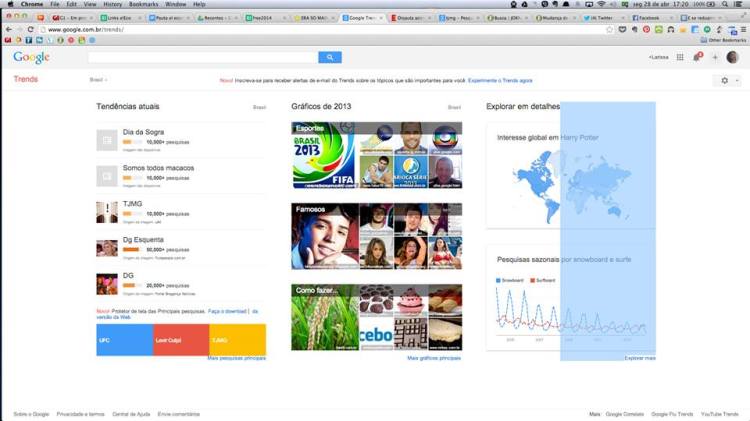Click the Surfboard legend entry
Viewport: 750px width, 421px height.
(x=543, y=280)
